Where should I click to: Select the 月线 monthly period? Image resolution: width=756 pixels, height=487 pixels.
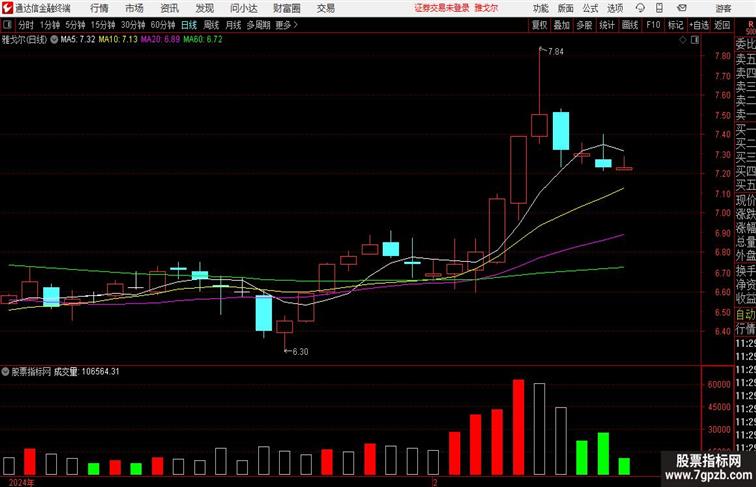233,25
